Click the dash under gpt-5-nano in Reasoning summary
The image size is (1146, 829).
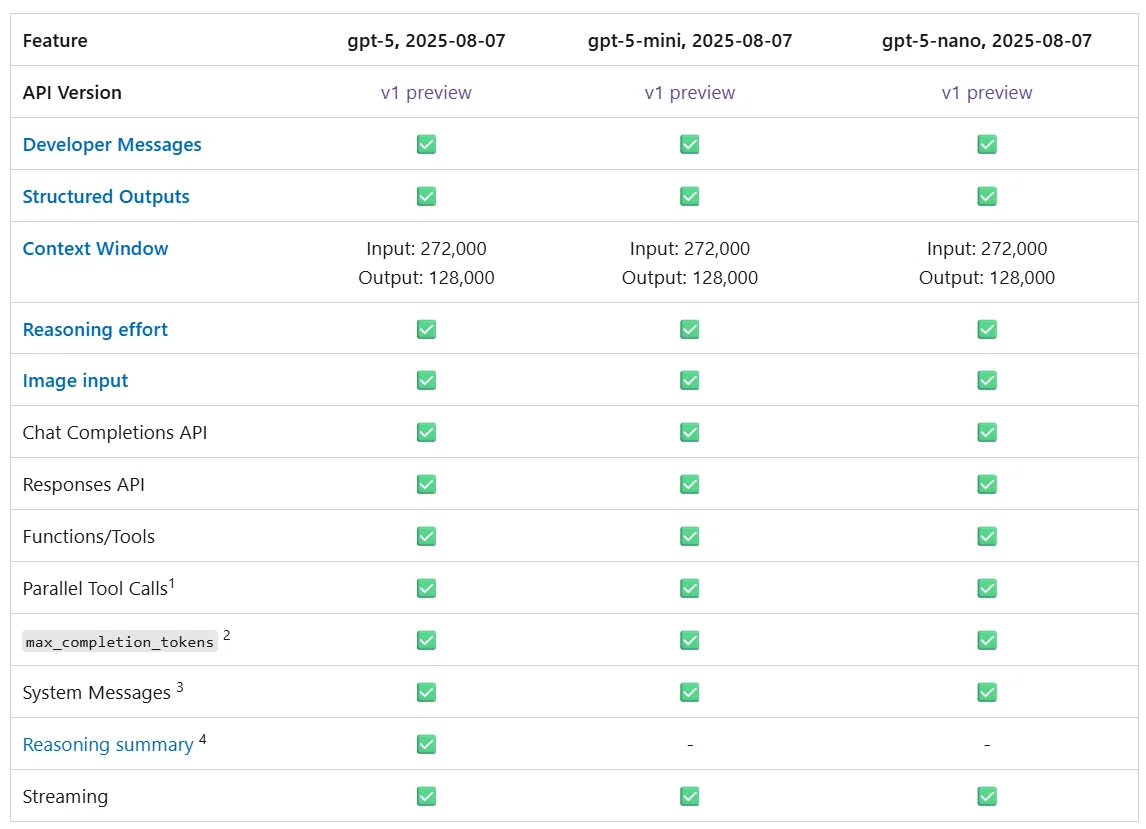[987, 745]
